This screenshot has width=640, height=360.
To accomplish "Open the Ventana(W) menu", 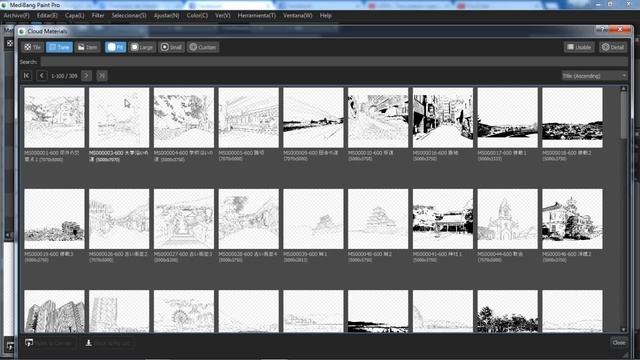I will click(298, 16).
